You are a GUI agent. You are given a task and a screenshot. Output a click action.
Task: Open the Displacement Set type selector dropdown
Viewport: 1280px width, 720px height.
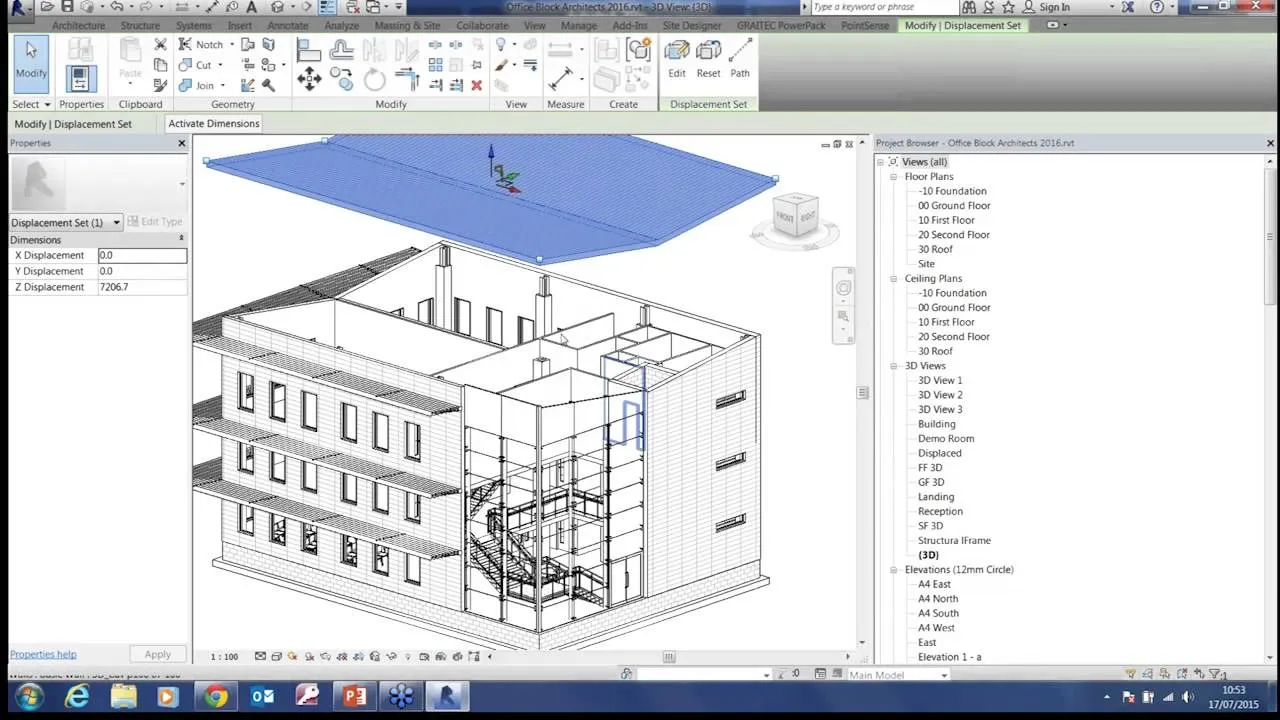[116, 222]
